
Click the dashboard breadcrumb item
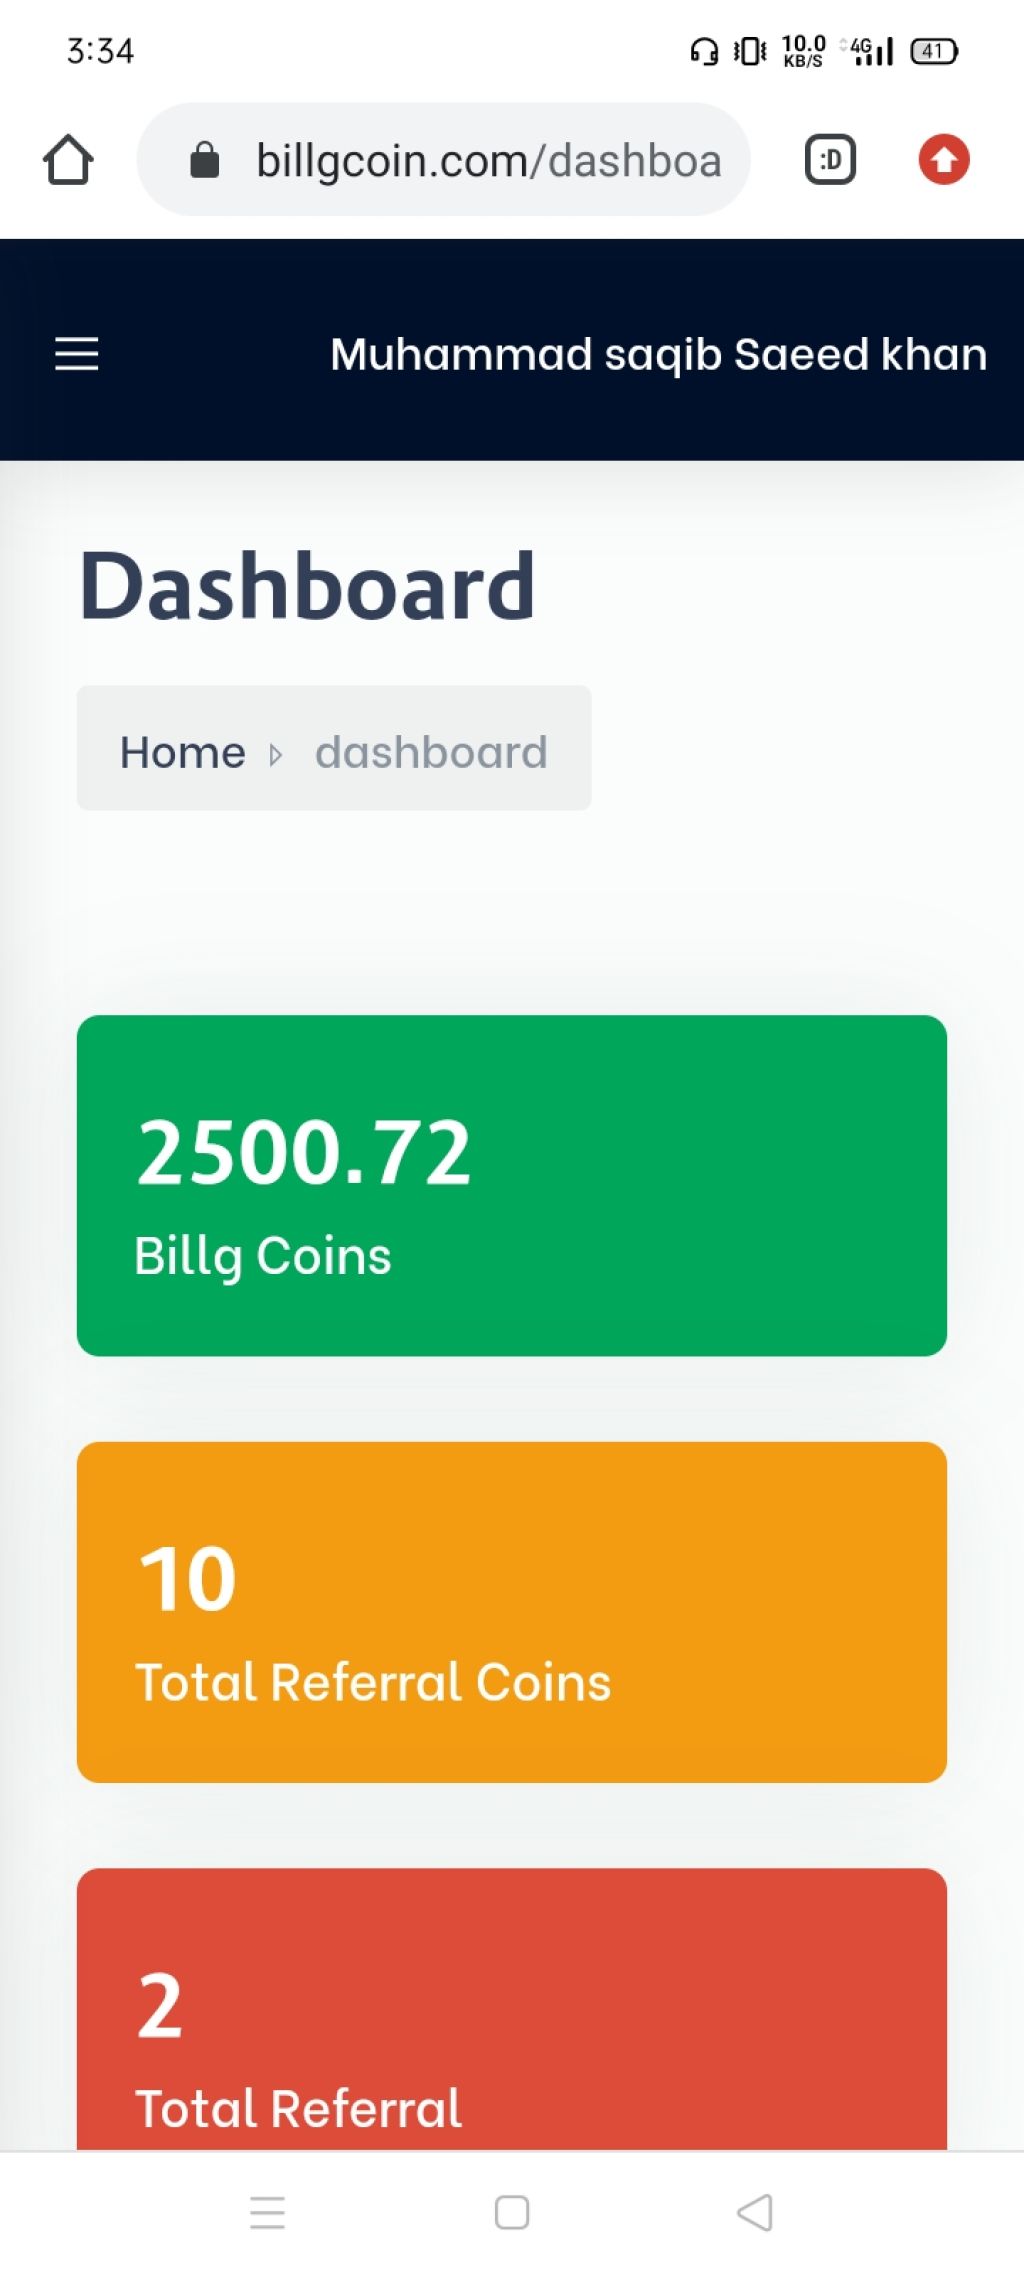coord(431,752)
